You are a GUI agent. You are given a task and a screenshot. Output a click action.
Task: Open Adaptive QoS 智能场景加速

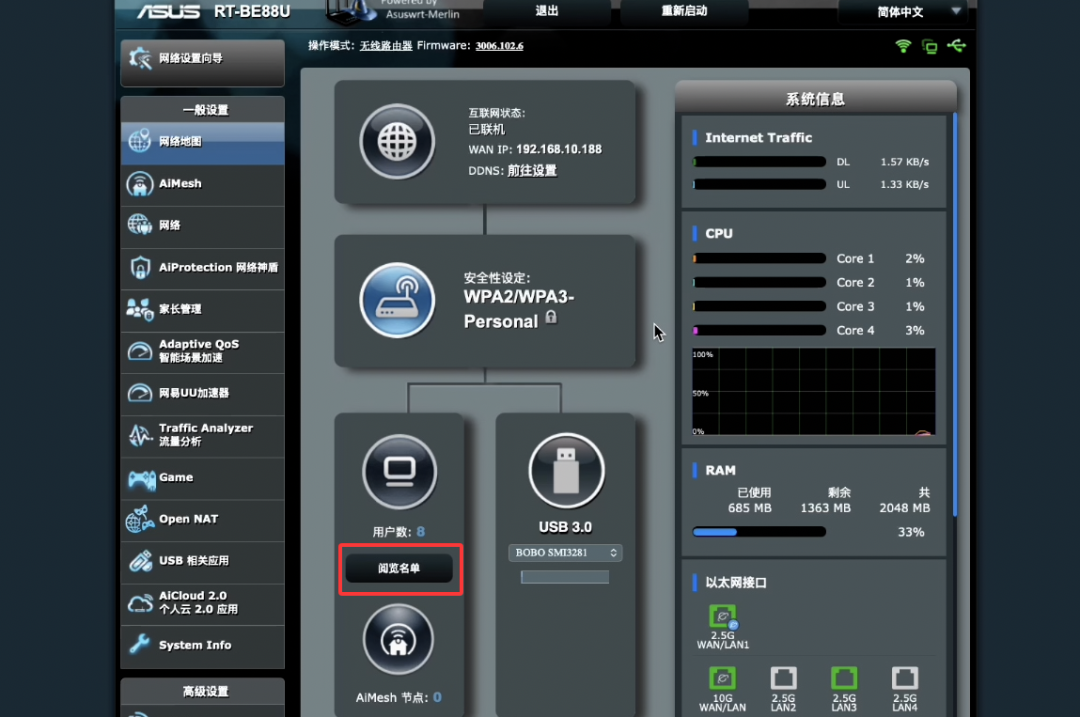tap(202, 352)
